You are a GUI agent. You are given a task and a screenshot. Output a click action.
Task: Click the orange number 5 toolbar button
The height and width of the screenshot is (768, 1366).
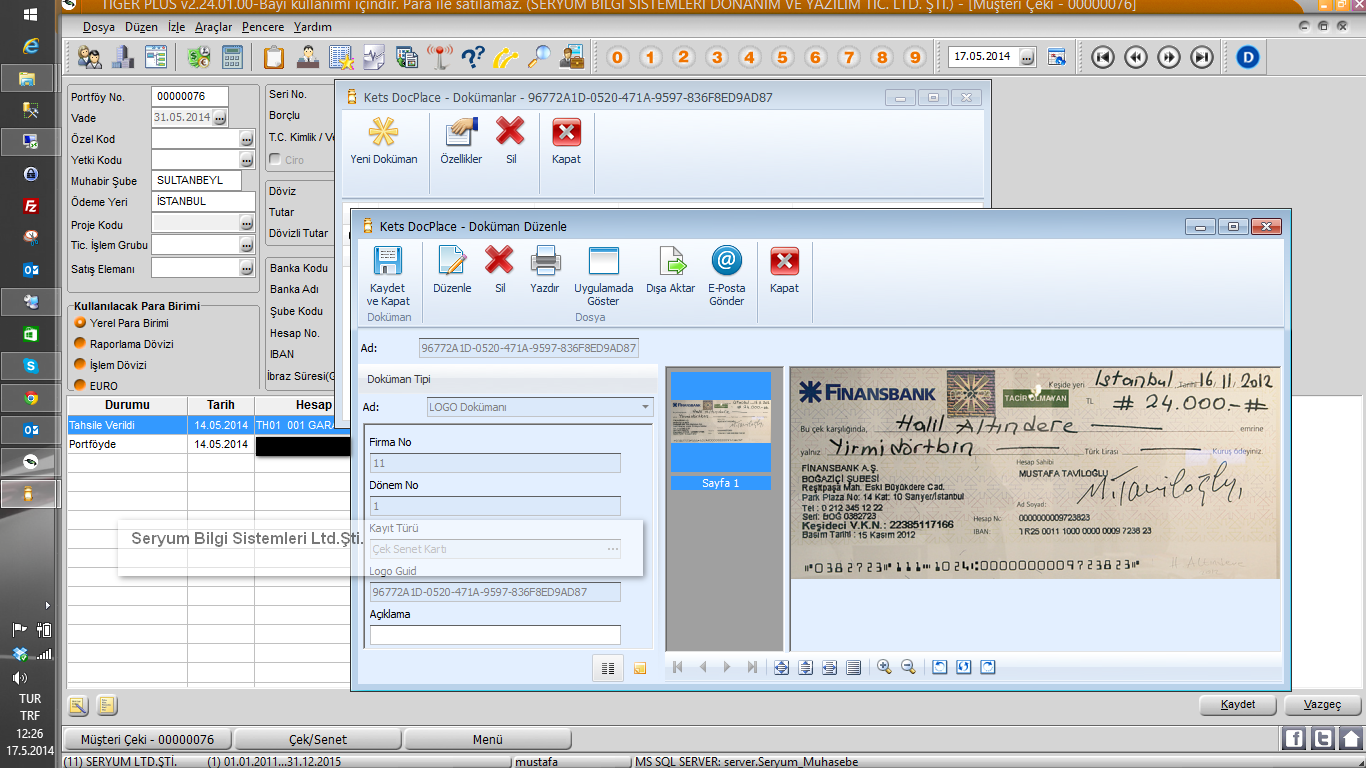(x=783, y=57)
